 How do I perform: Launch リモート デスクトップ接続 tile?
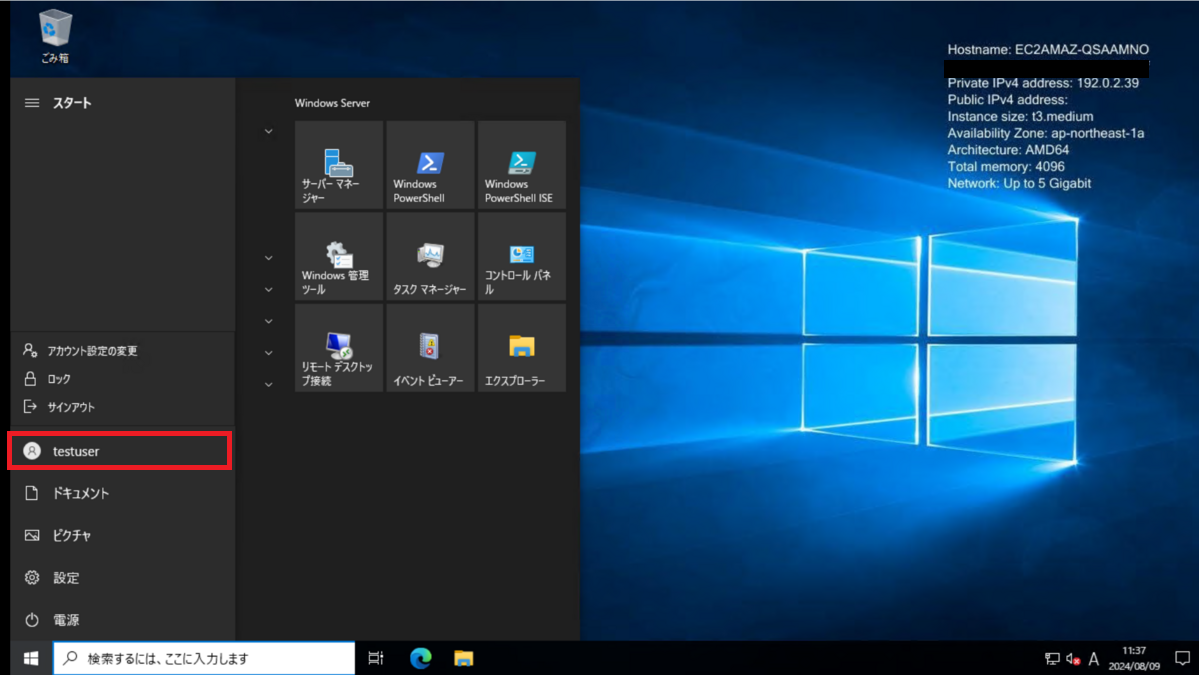tap(339, 348)
